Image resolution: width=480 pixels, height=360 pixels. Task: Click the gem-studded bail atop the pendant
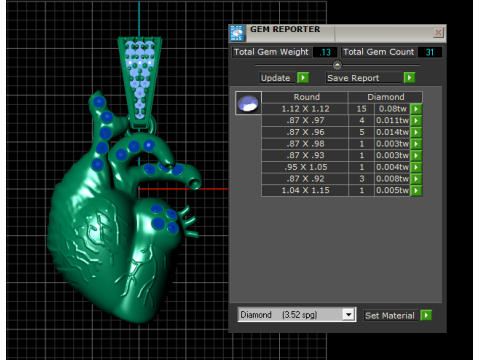tap(140, 82)
